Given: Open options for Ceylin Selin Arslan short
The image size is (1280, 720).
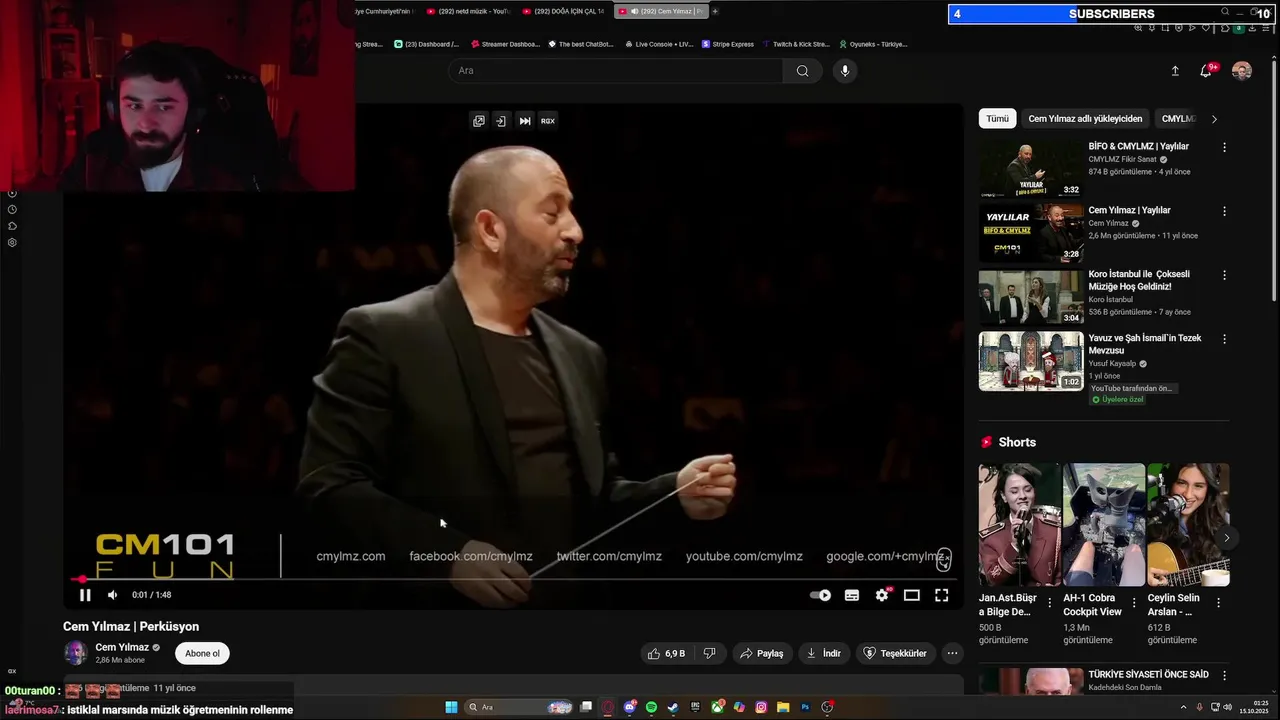Looking at the screenshot, I should [1218, 603].
